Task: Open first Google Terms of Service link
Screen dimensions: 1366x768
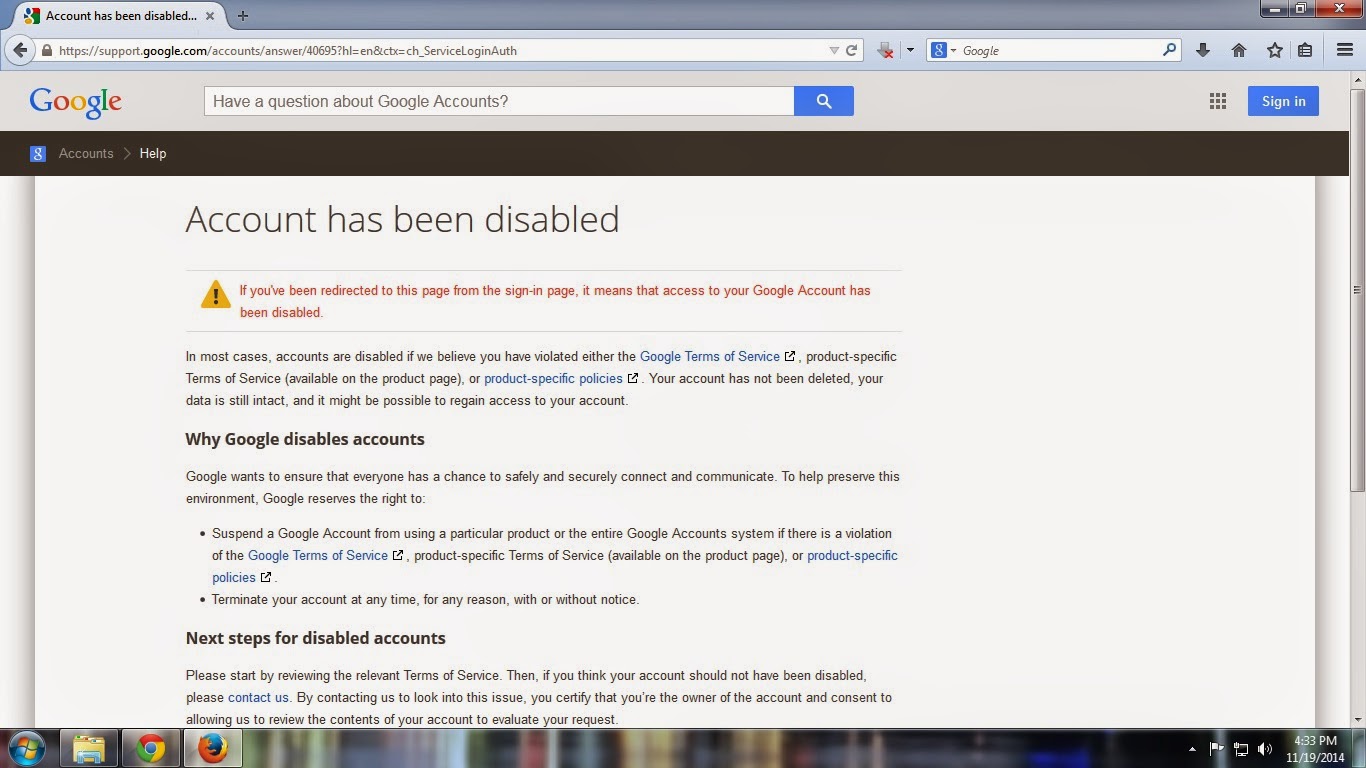Action: (710, 356)
